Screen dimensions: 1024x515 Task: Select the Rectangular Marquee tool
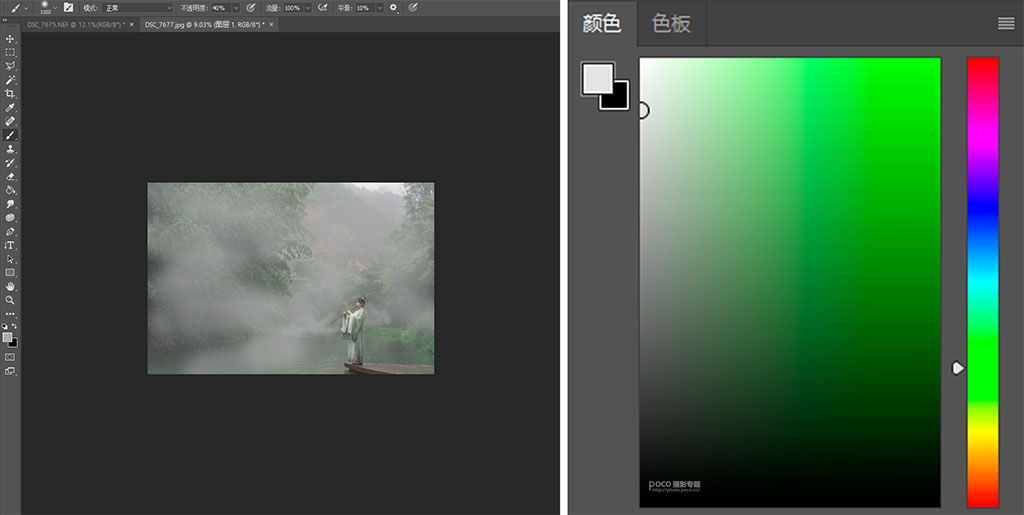pyautogui.click(x=10, y=53)
